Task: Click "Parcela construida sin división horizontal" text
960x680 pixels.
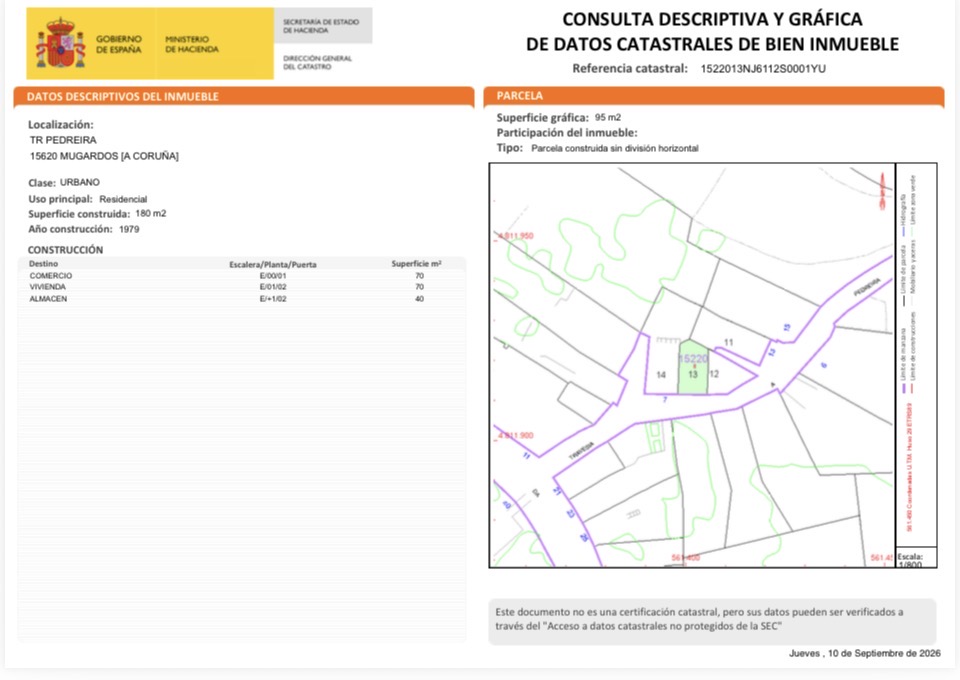Action: pos(615,148)
